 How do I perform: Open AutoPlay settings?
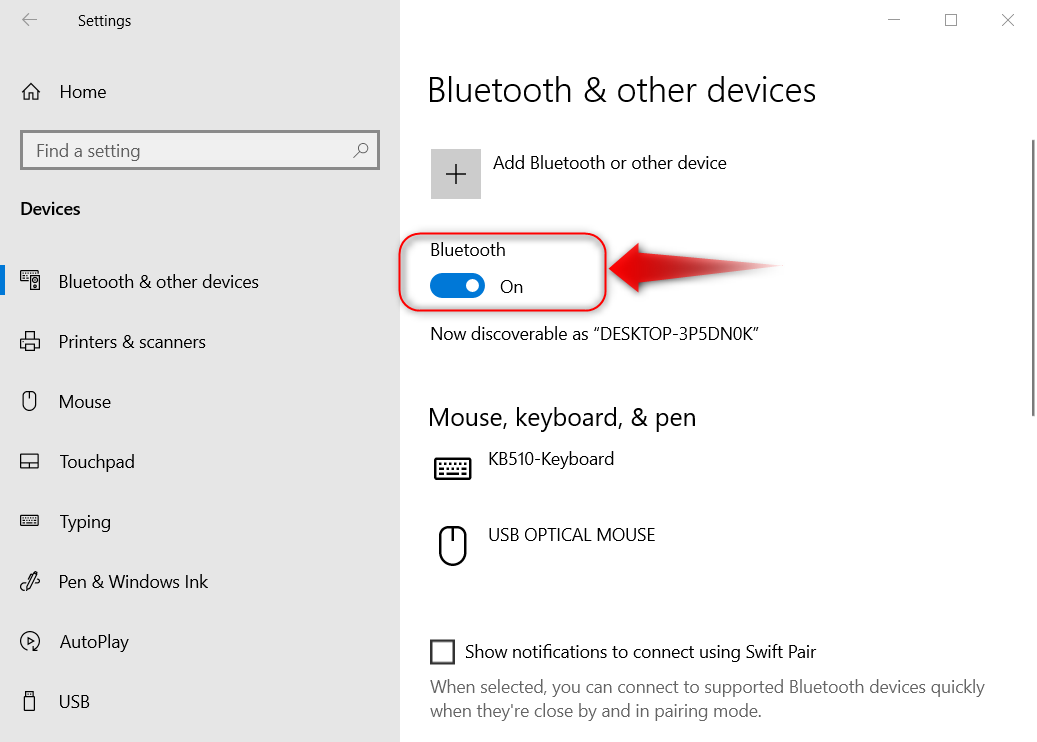pyautogui.click(x=94, y=642)
